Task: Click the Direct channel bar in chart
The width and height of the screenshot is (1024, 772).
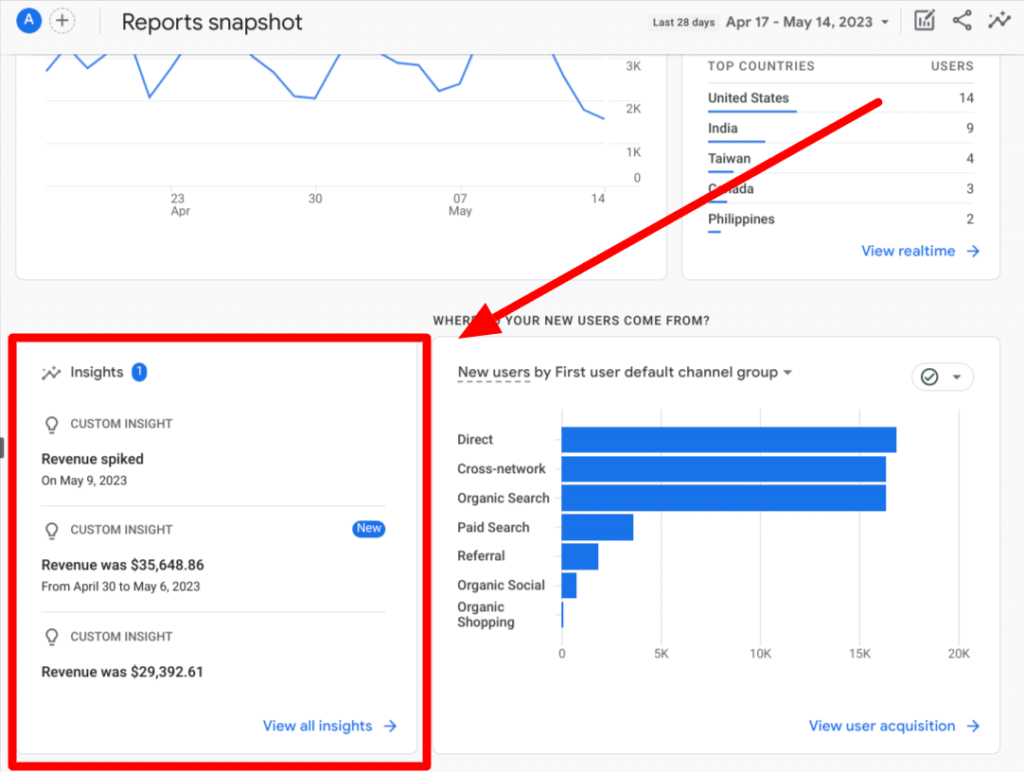Action: (728, 440)
